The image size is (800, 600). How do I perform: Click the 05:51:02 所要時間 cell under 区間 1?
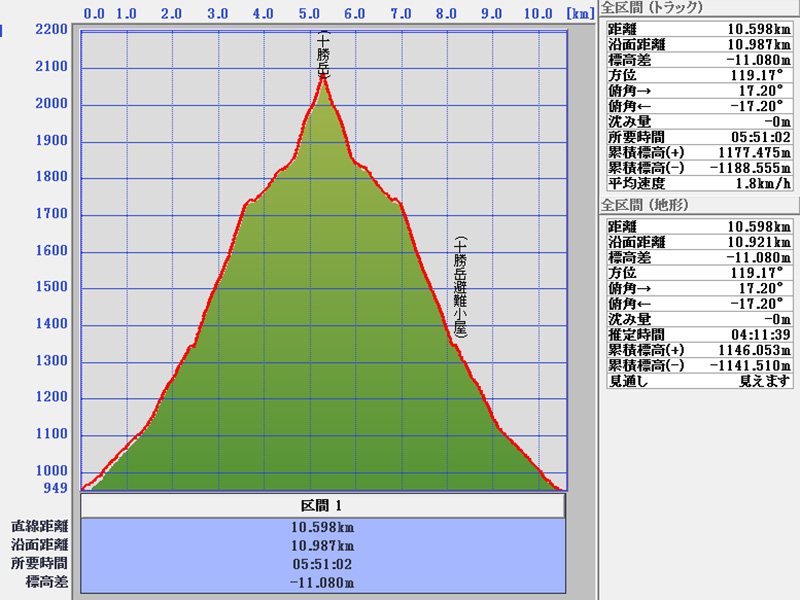click(322, 564)
